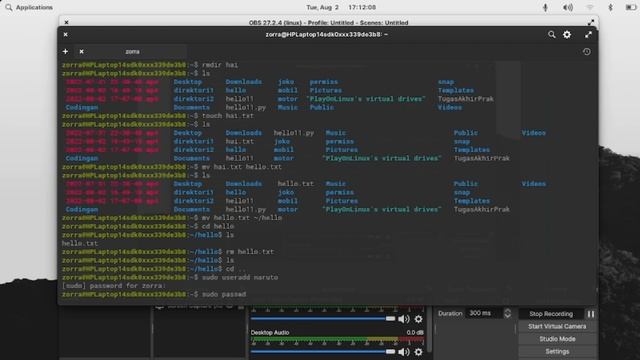Open OBS Settings button
This screenshot has height=360, width=640.
[x=557, y=351]
